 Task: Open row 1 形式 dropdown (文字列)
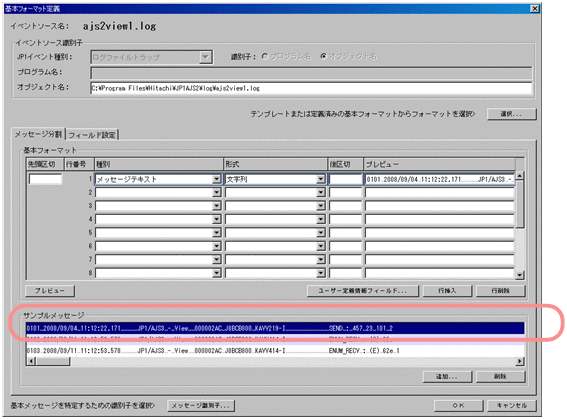(320, 179)
